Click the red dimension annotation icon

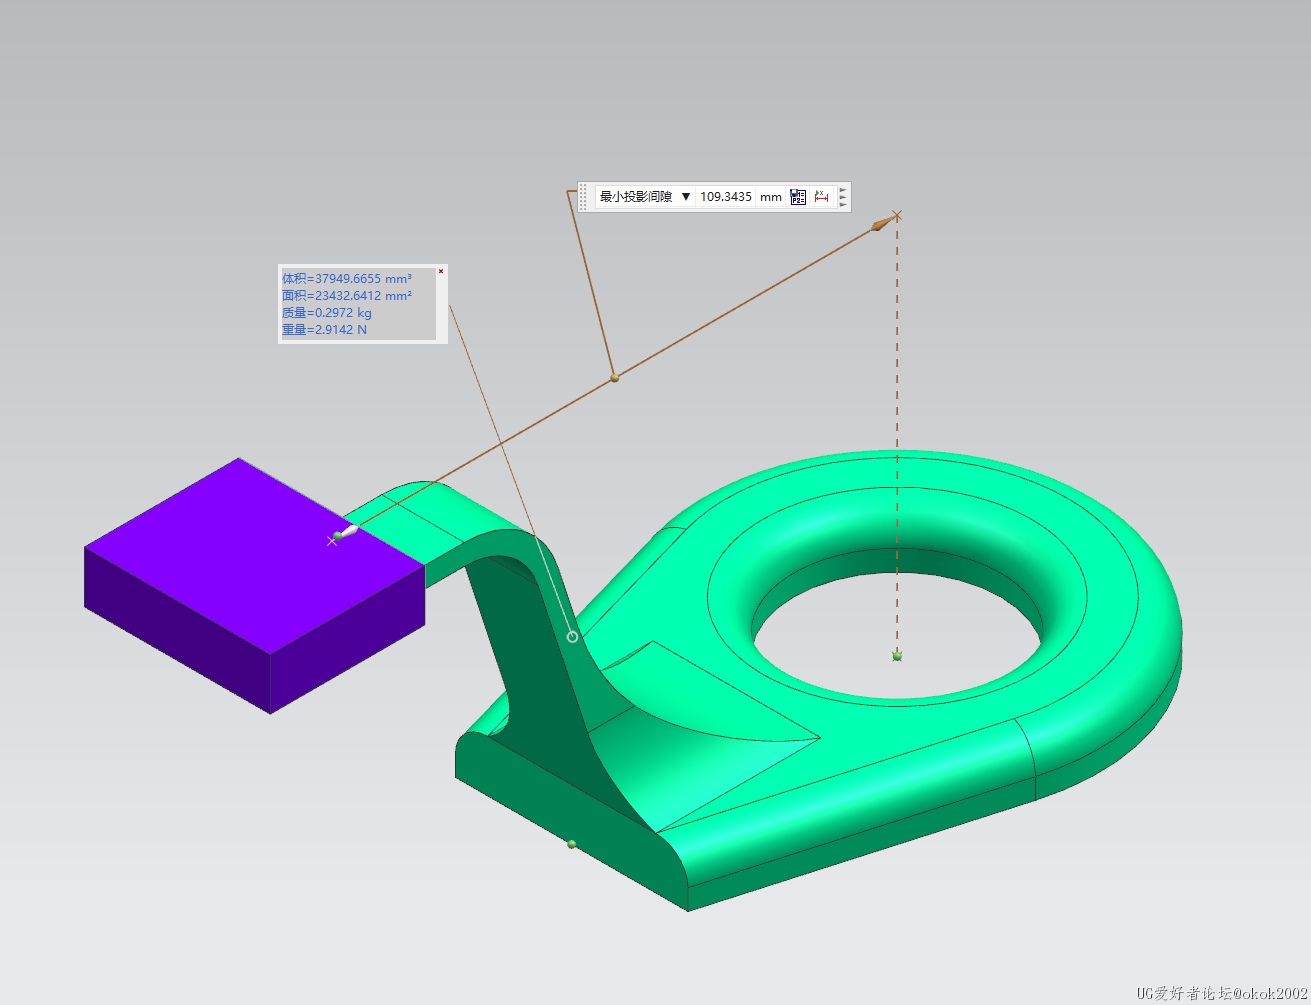822,197
